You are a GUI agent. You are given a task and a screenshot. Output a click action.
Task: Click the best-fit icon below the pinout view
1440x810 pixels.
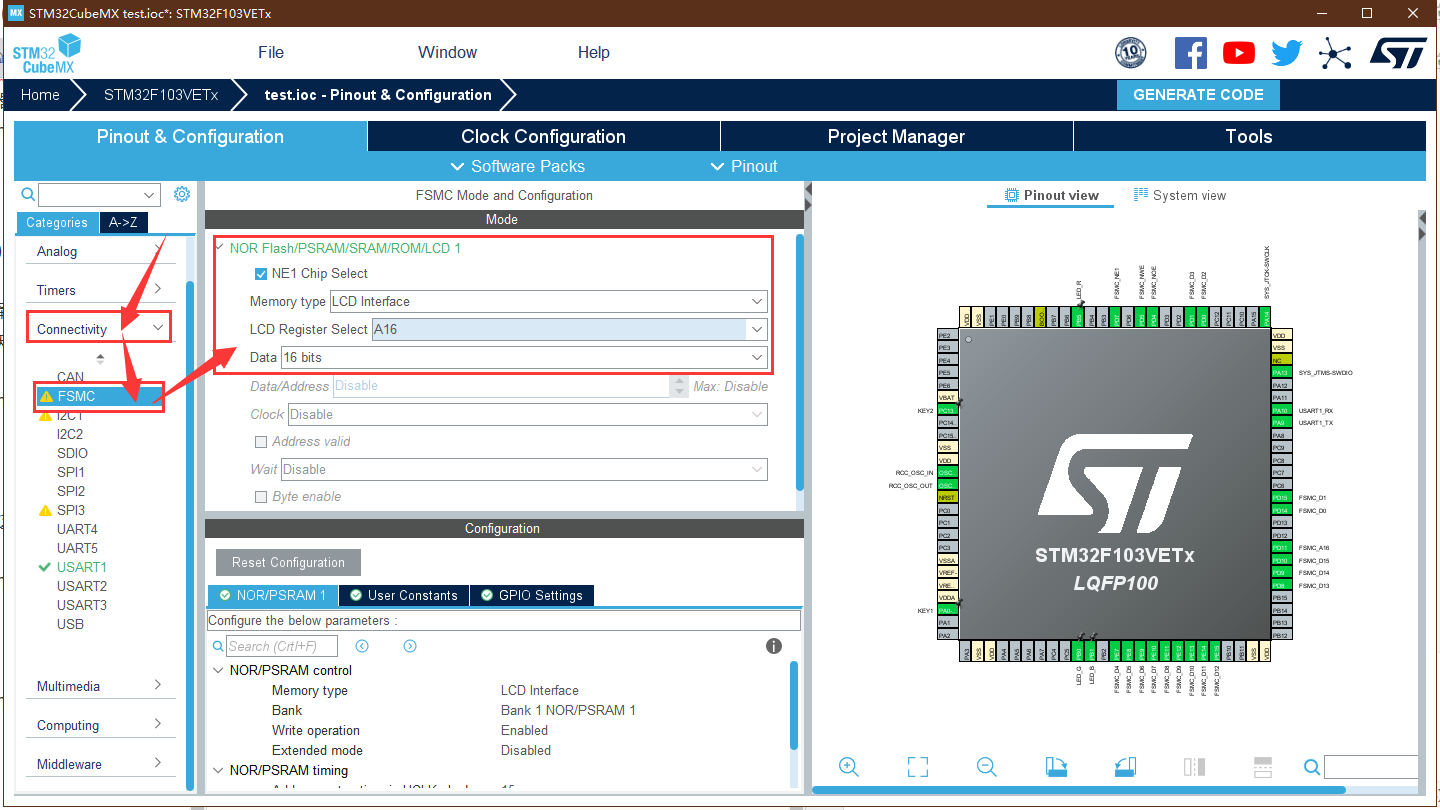(917, 766)
